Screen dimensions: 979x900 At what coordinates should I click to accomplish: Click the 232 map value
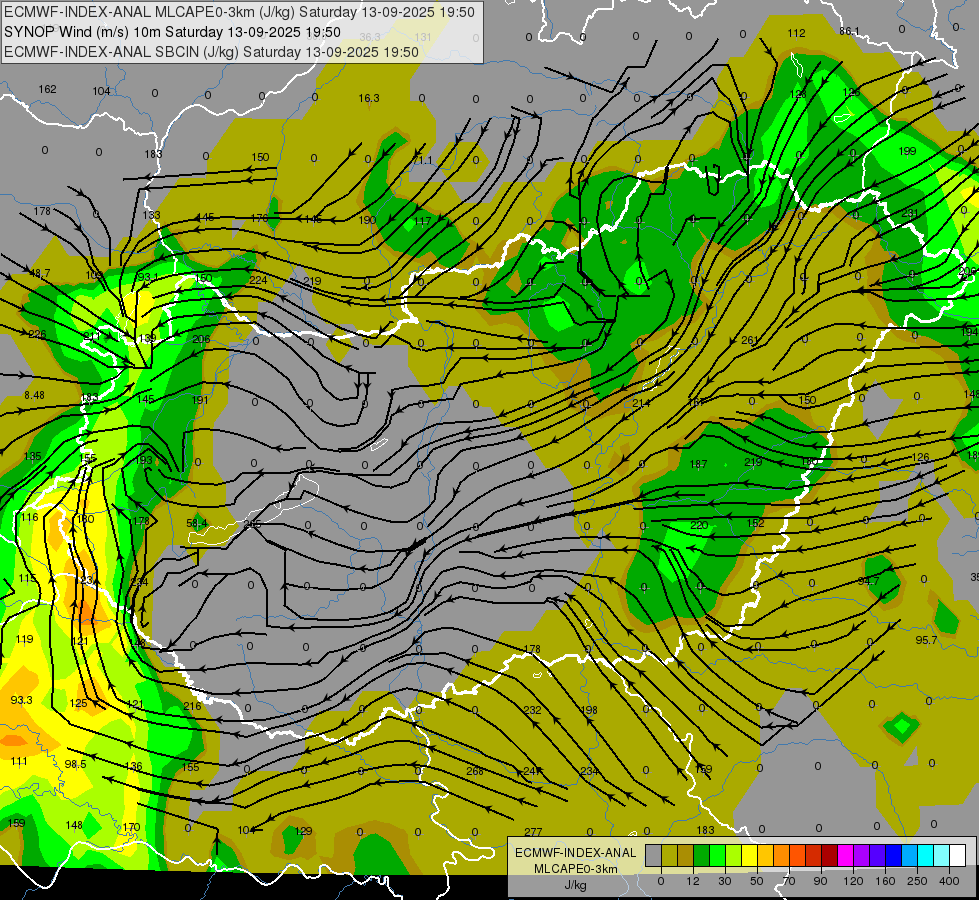tap(533, 710)
